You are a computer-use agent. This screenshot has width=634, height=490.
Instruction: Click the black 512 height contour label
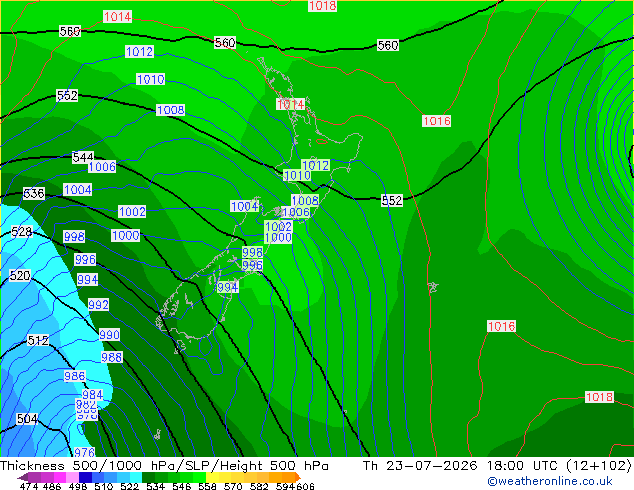click(x=38, y=340)
